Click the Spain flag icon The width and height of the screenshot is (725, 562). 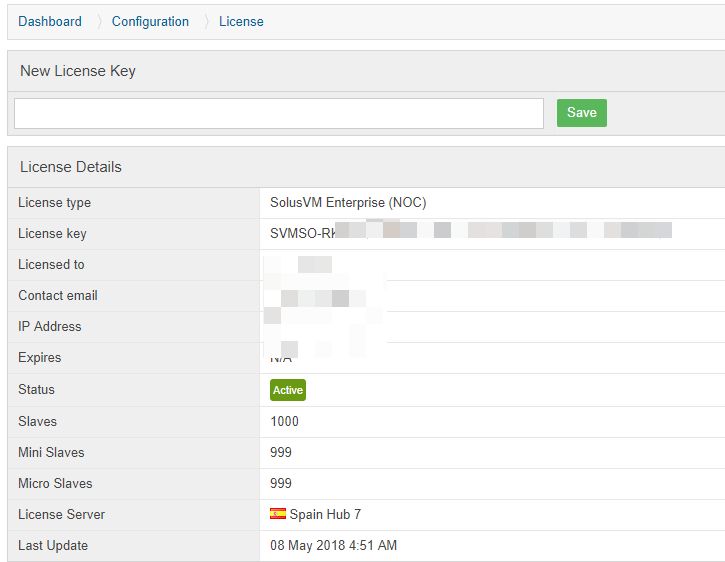tap(278, 513)
